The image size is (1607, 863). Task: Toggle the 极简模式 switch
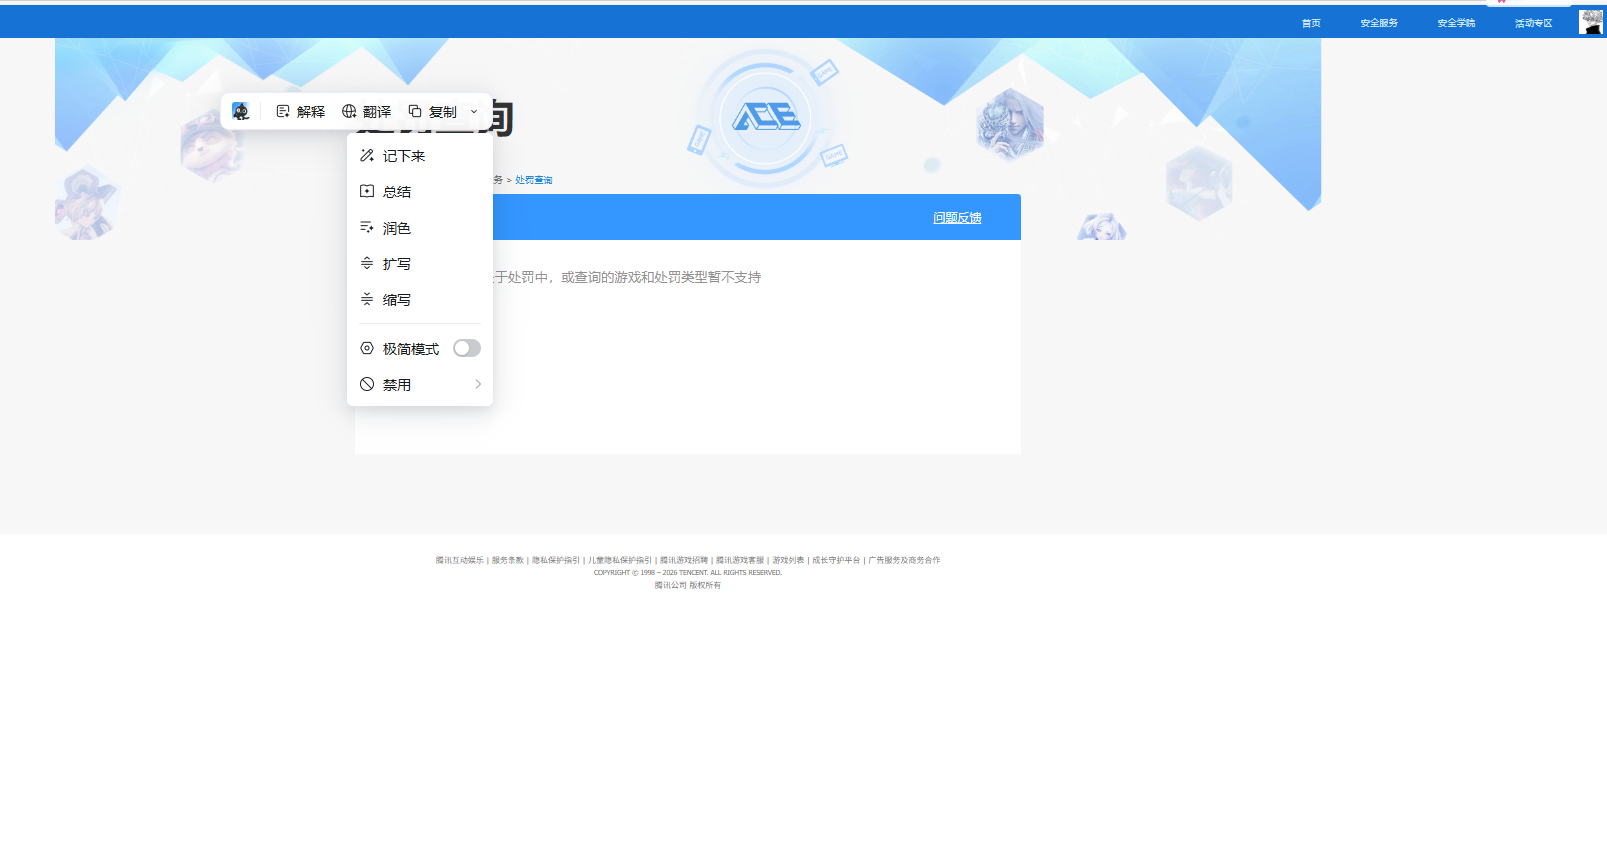pos(467,348)
